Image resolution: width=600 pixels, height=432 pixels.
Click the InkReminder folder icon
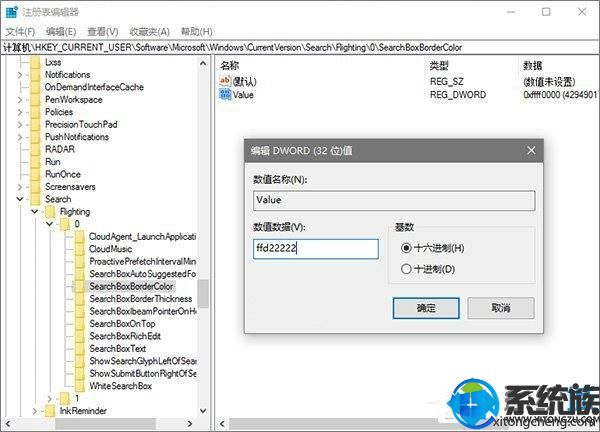point(50,411)
